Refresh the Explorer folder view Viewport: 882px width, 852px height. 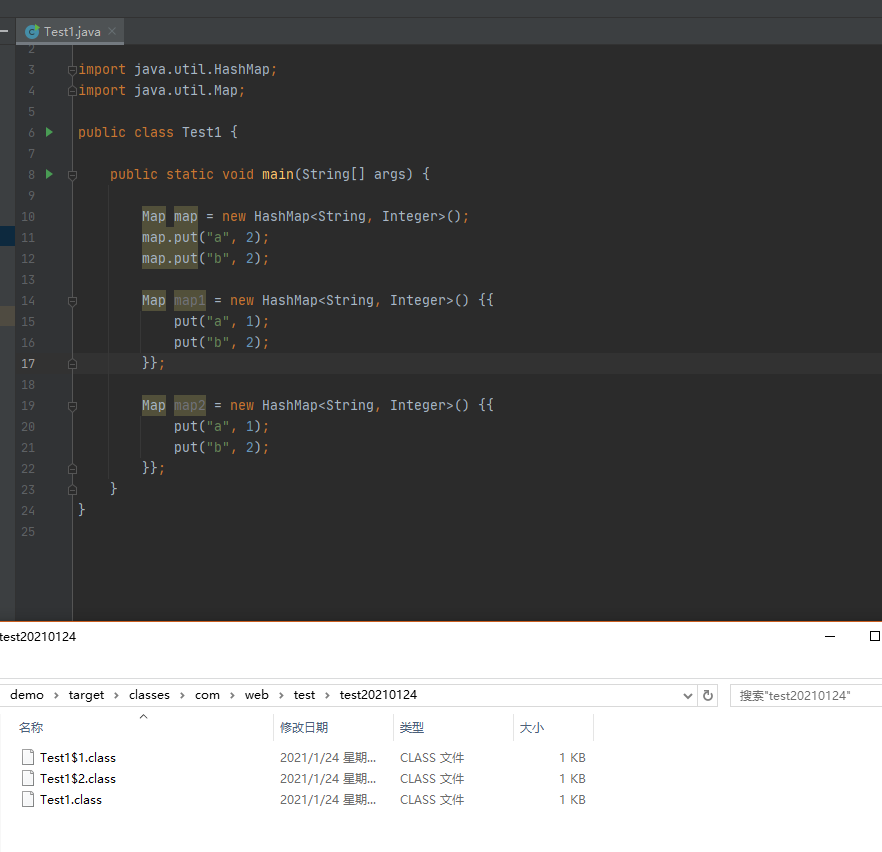[x=708, y=696]
